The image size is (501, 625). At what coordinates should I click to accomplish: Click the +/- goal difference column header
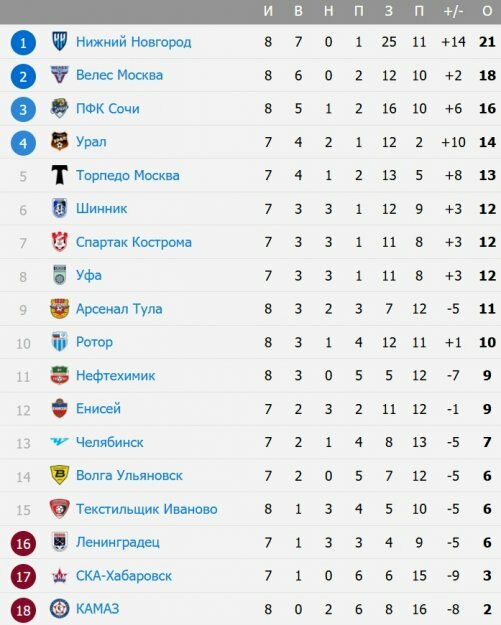pos(454,11)
